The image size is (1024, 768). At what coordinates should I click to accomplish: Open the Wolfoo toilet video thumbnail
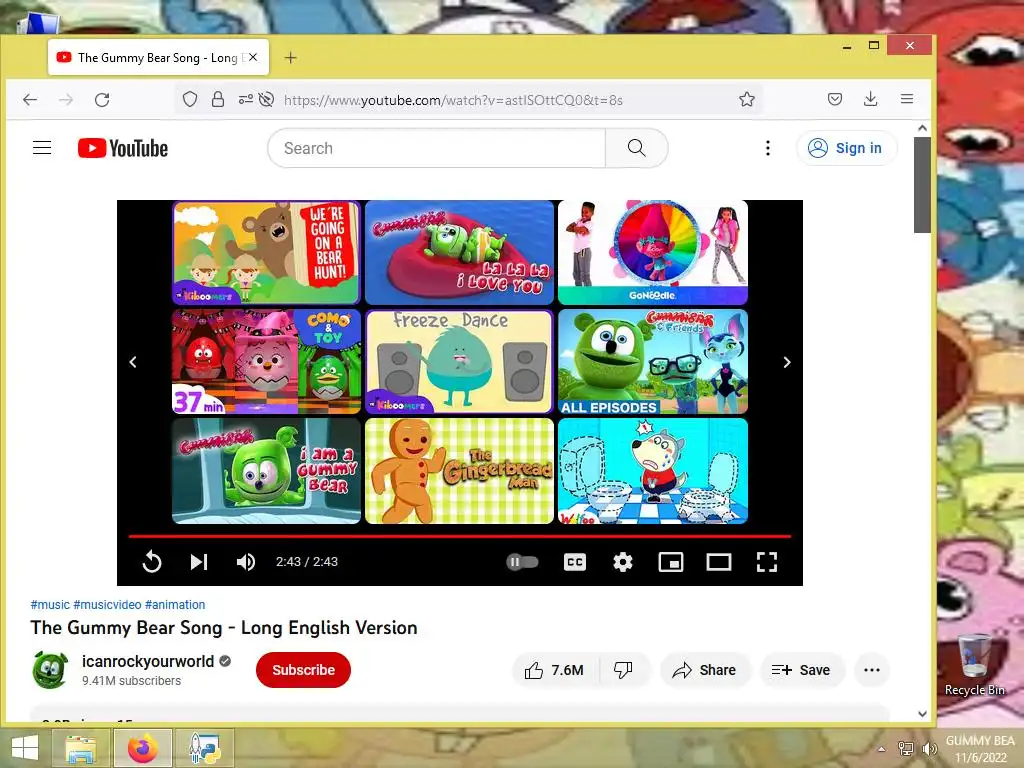tap(652, 471)
